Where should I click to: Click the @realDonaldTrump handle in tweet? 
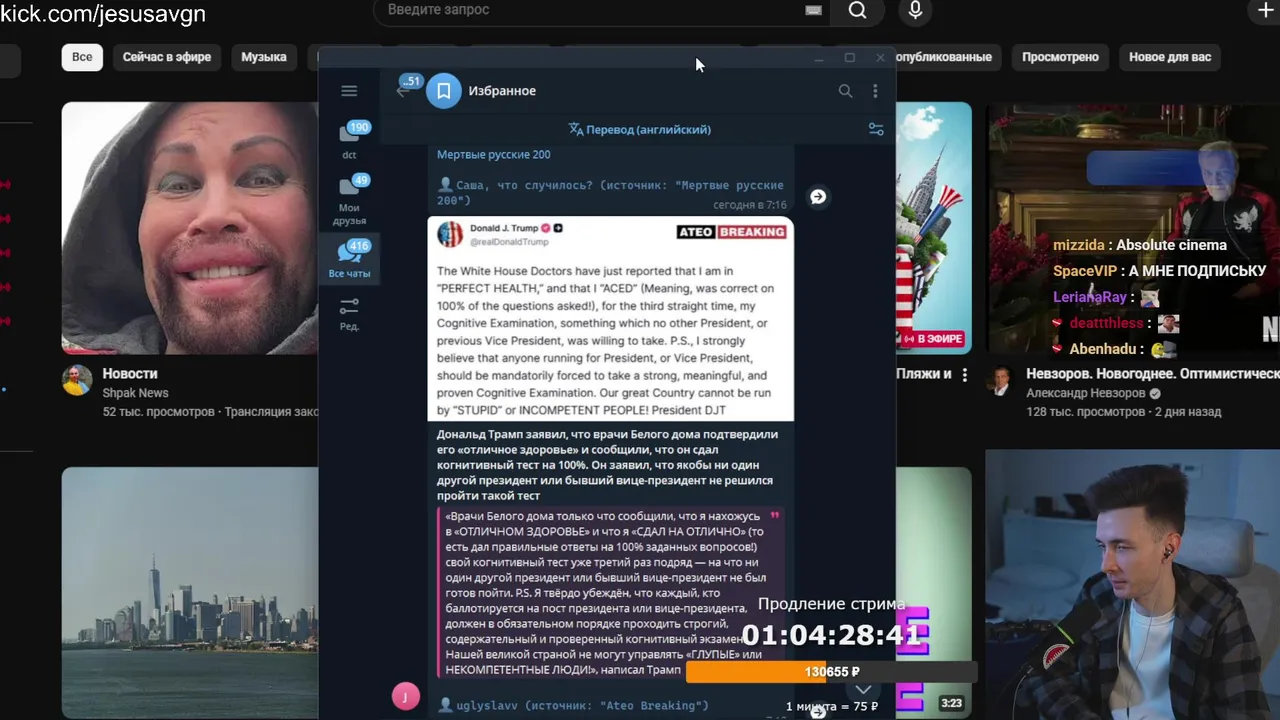tap(509, 242)
